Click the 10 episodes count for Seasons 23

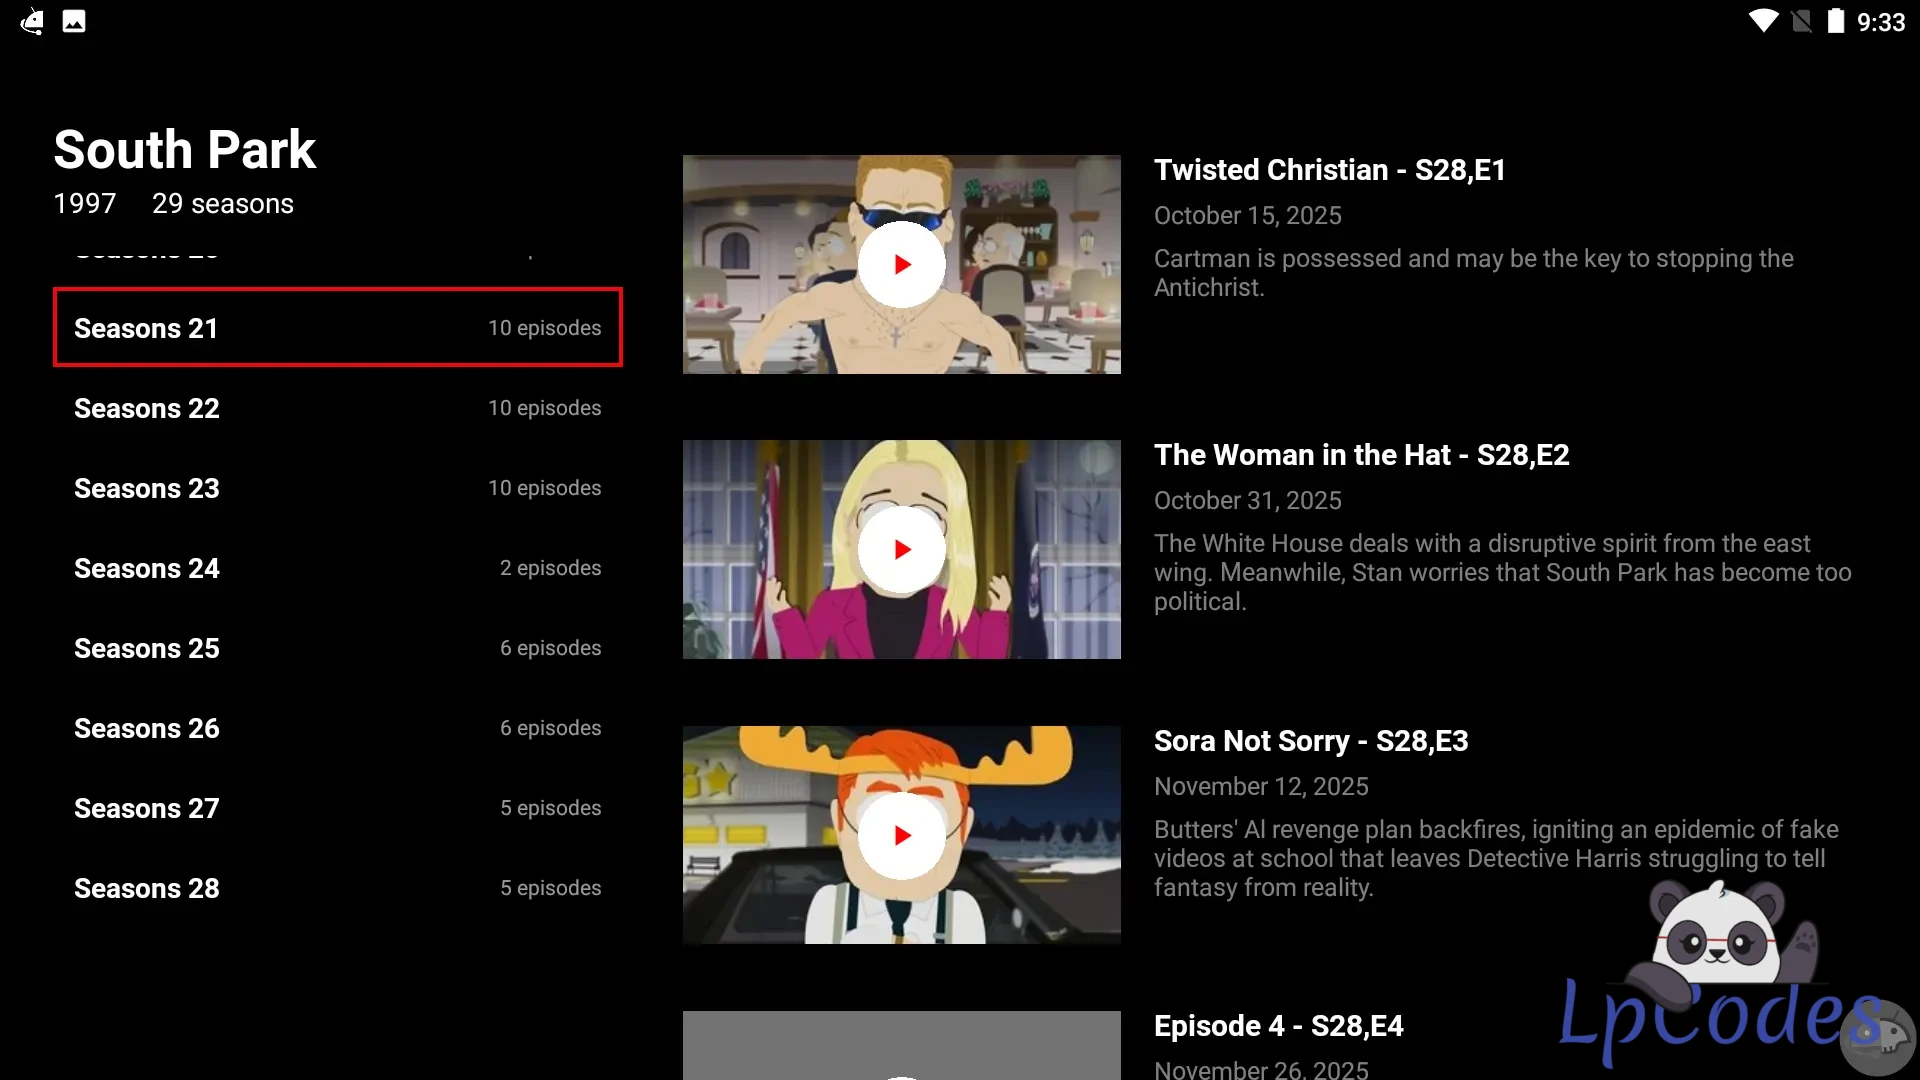tap(545, 488)
